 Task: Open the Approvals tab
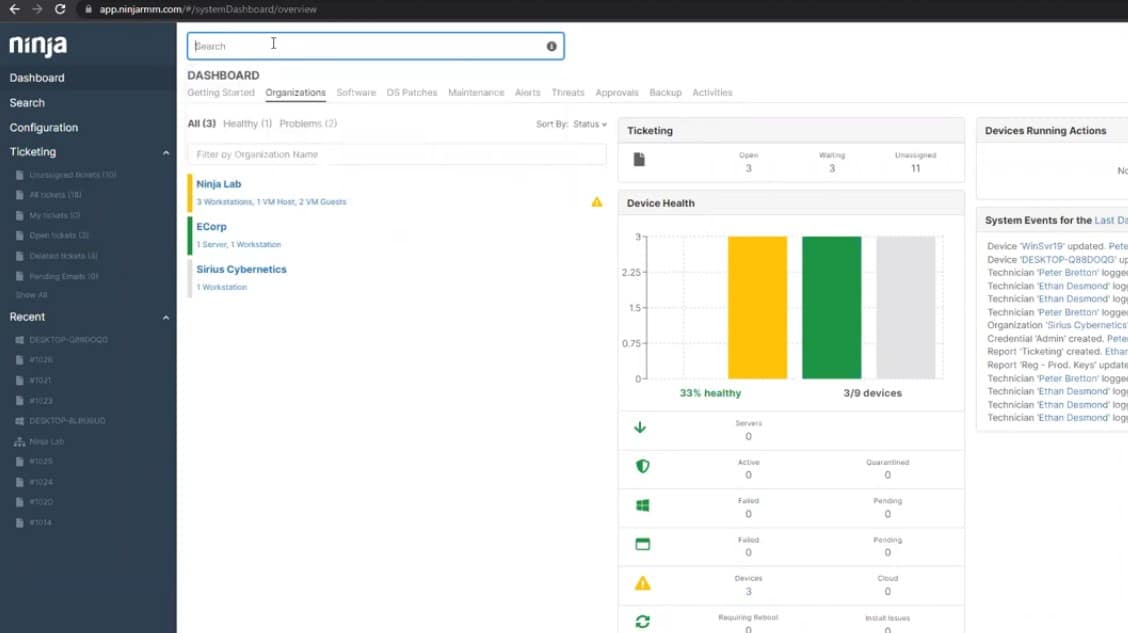point(617,93)
